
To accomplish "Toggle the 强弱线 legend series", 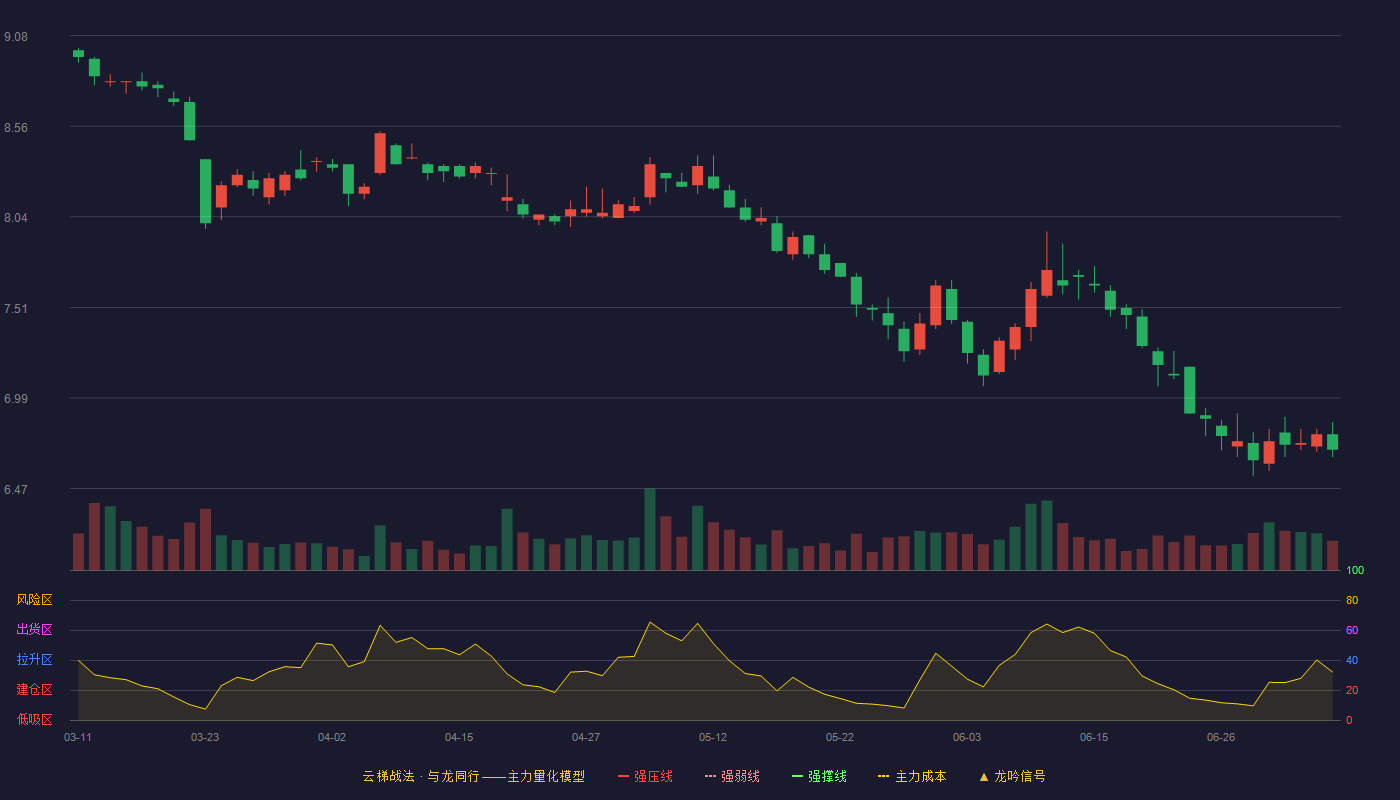I will pyautogui.click(x=732, y=776).
